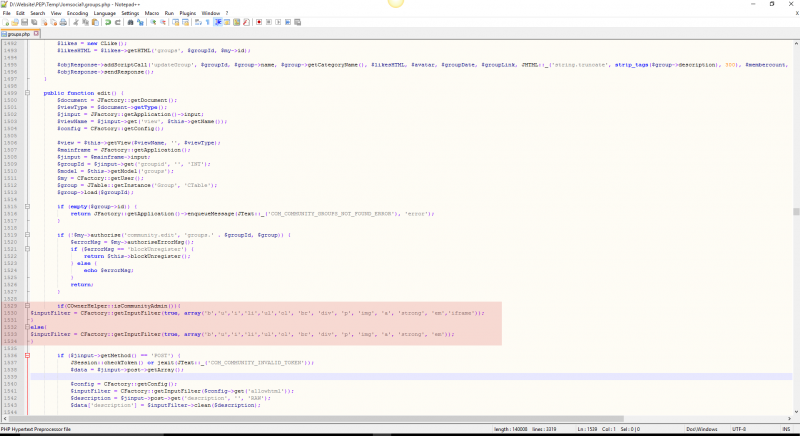800x436 pixels.
Task: Save the recorded macro icon
Action: 297,22
